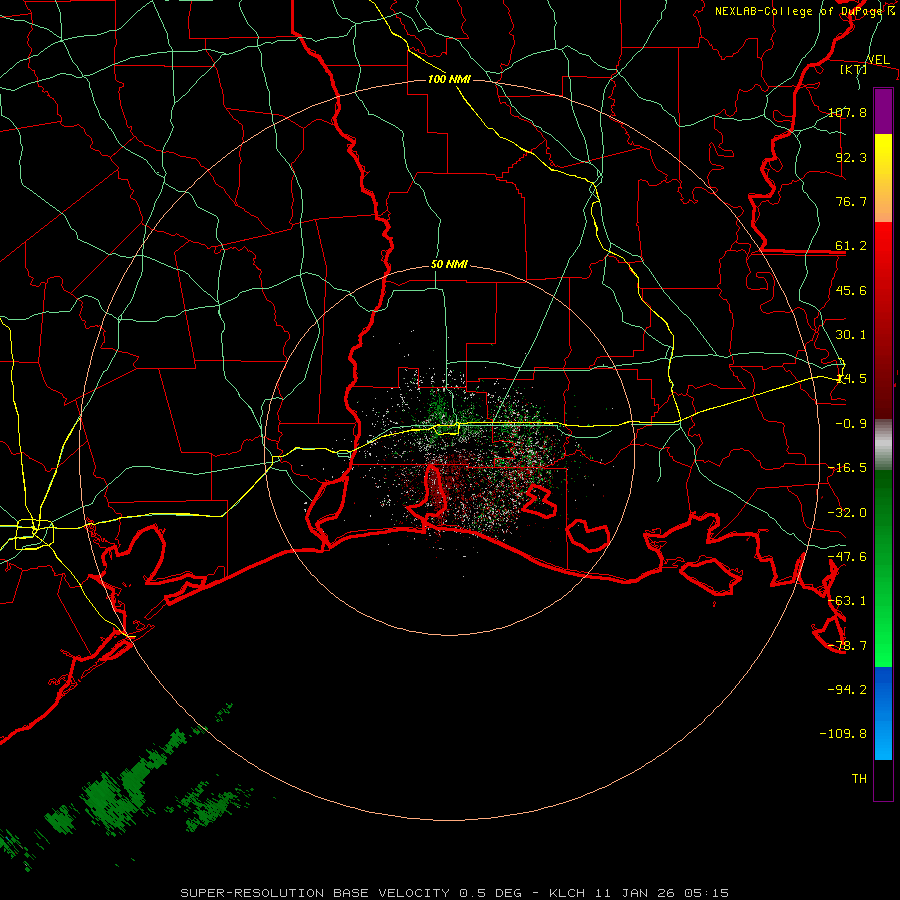This screenshot has width=900, height=900.
Task: Click the 107.8 scale value
Action: 848,112
